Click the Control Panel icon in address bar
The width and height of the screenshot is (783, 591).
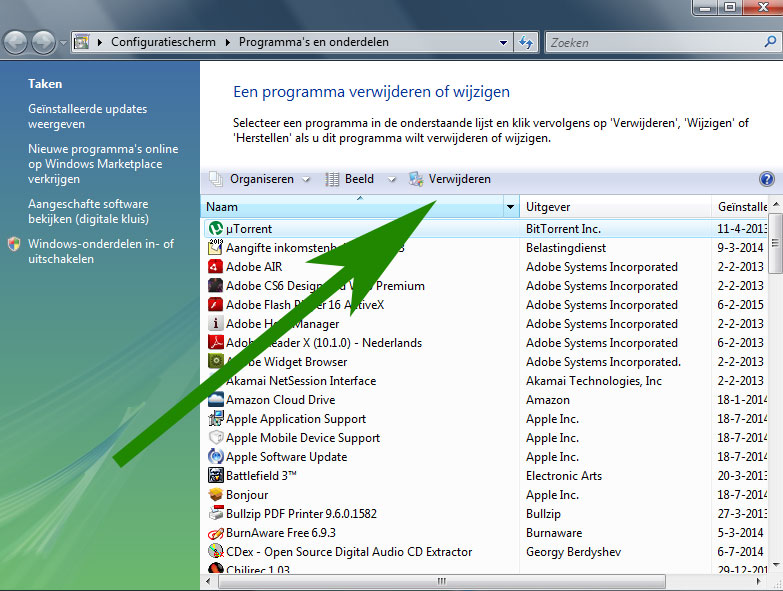82,42
